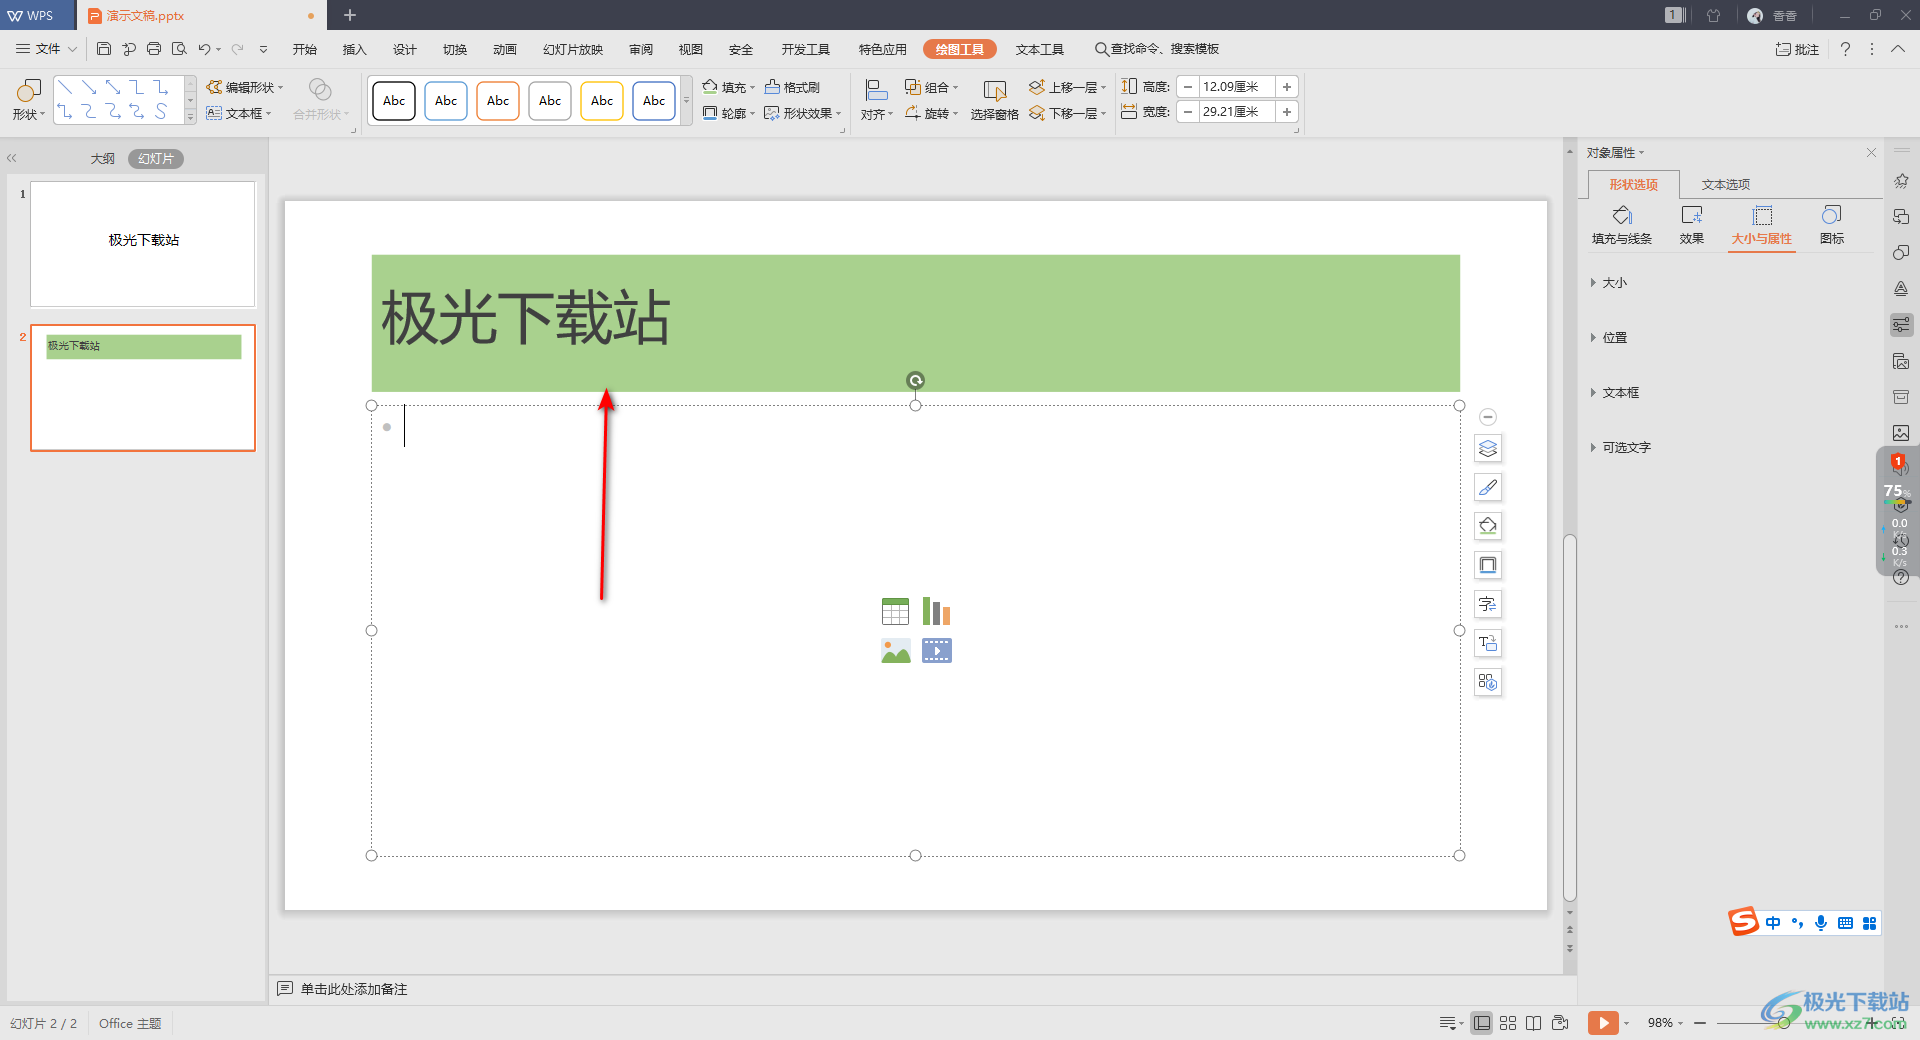The height and width of the screenshot is (1040, 1920).
Task: Apply the black outlined Abc style swatch
Action: point(394,101)
